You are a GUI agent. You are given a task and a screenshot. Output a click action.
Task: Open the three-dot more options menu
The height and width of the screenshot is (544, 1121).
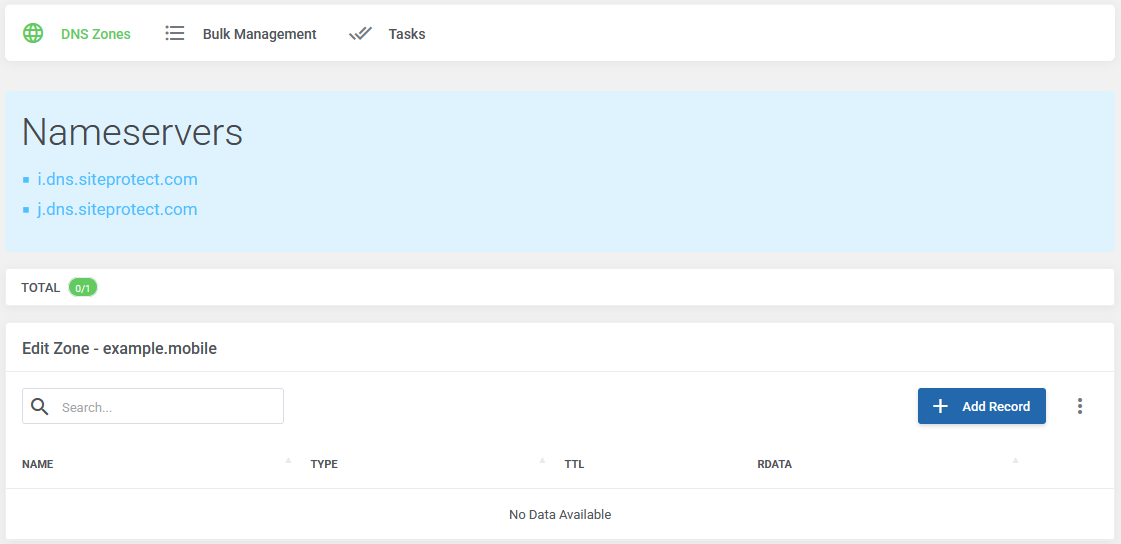click(x=1080, y=406)
